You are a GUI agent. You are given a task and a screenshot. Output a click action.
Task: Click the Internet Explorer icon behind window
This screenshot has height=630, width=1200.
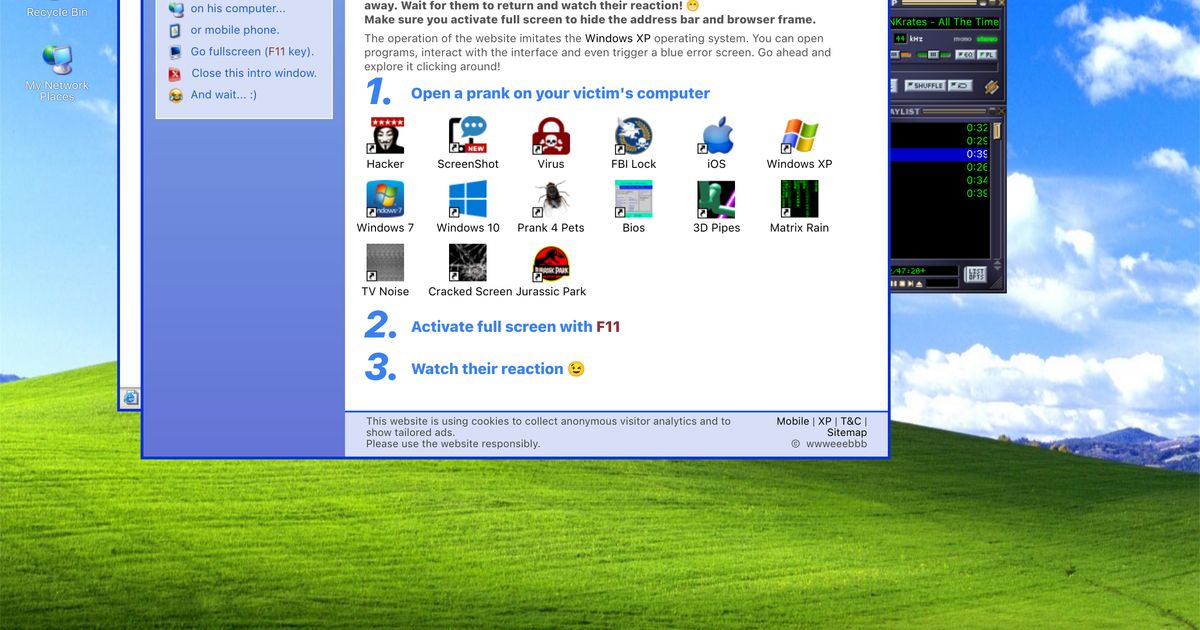click(130, 398)
